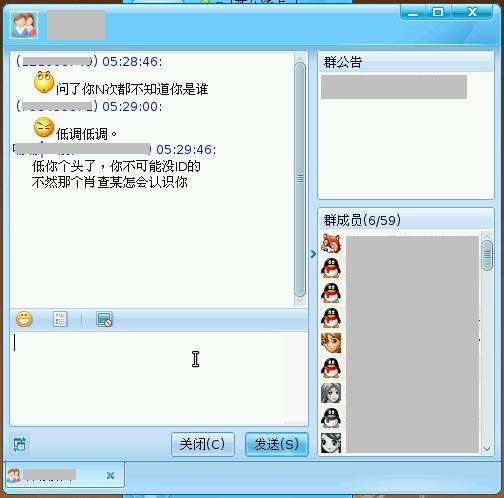This screenshot has width=504, height=498.
Task: Collapse the side panel with arrow
Action: click(x=313, y=254)
